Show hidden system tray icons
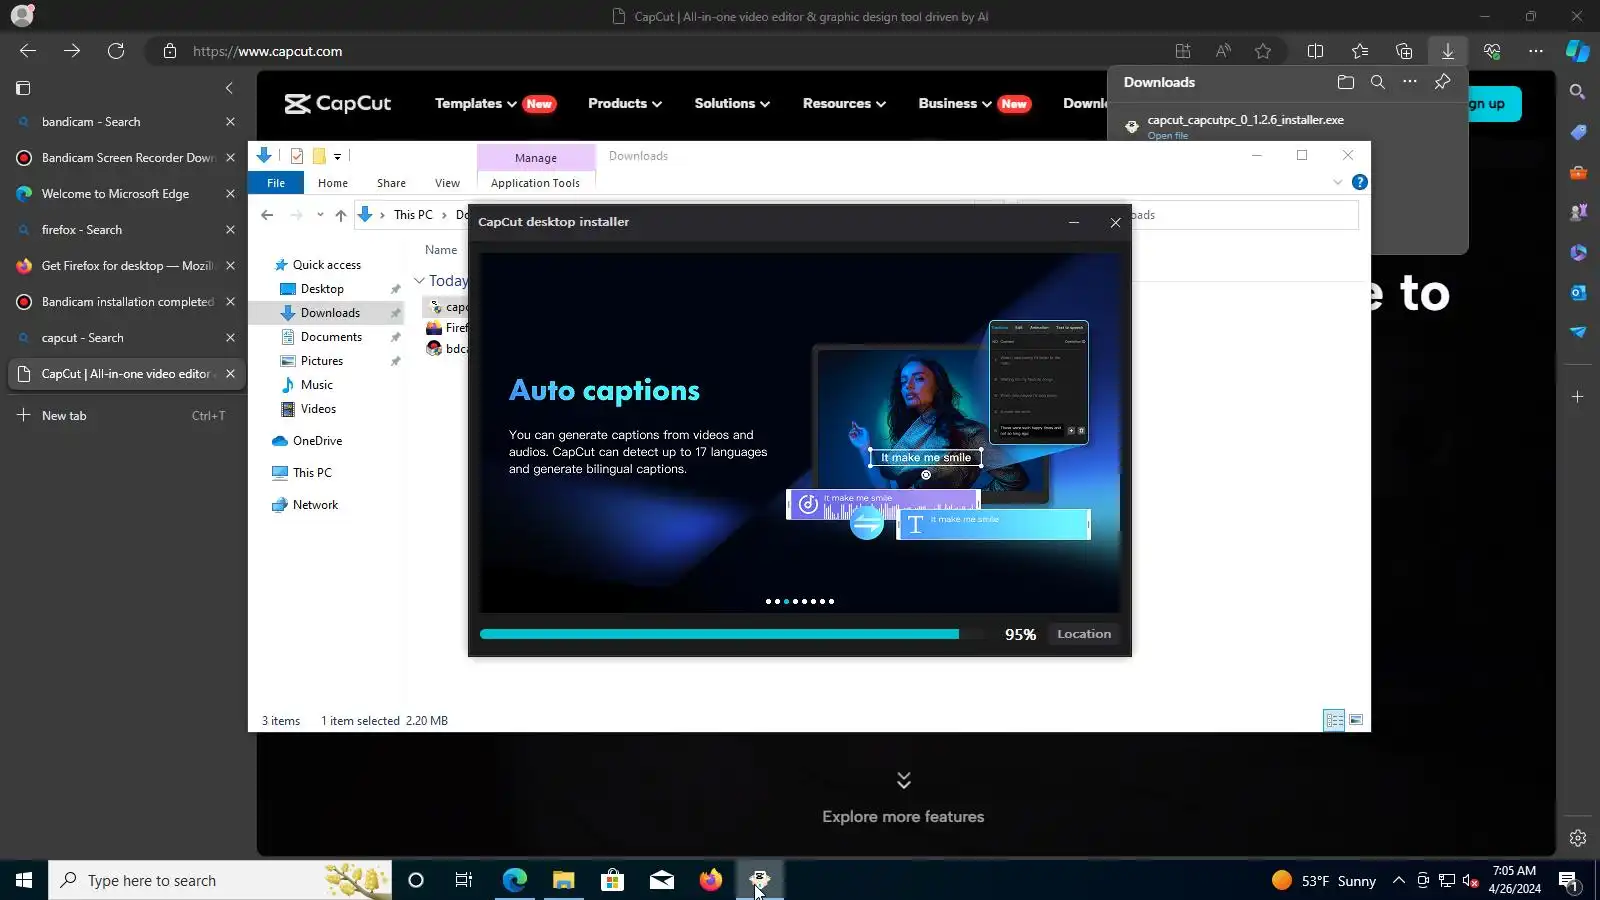1600x900 pixels. click(1399, 880)
